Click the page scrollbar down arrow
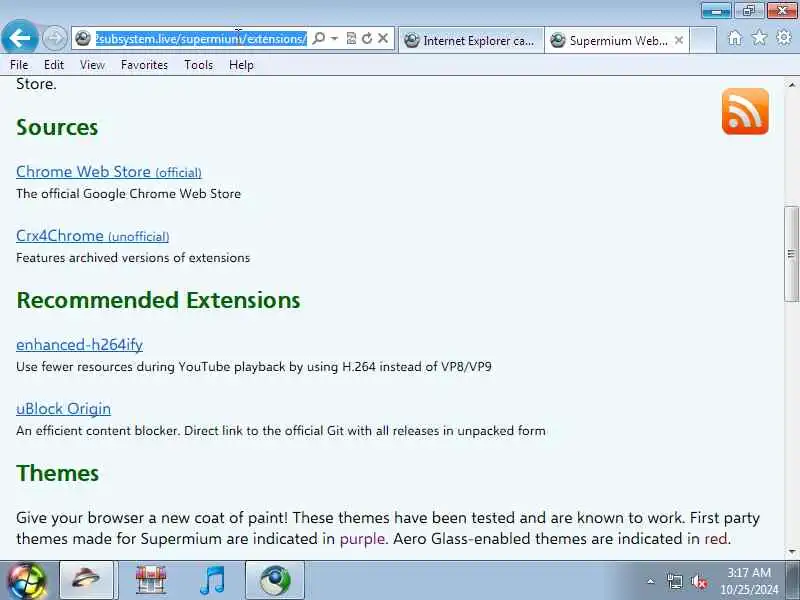The width and height of the screenshot is (800, 600). click(792, 552)
